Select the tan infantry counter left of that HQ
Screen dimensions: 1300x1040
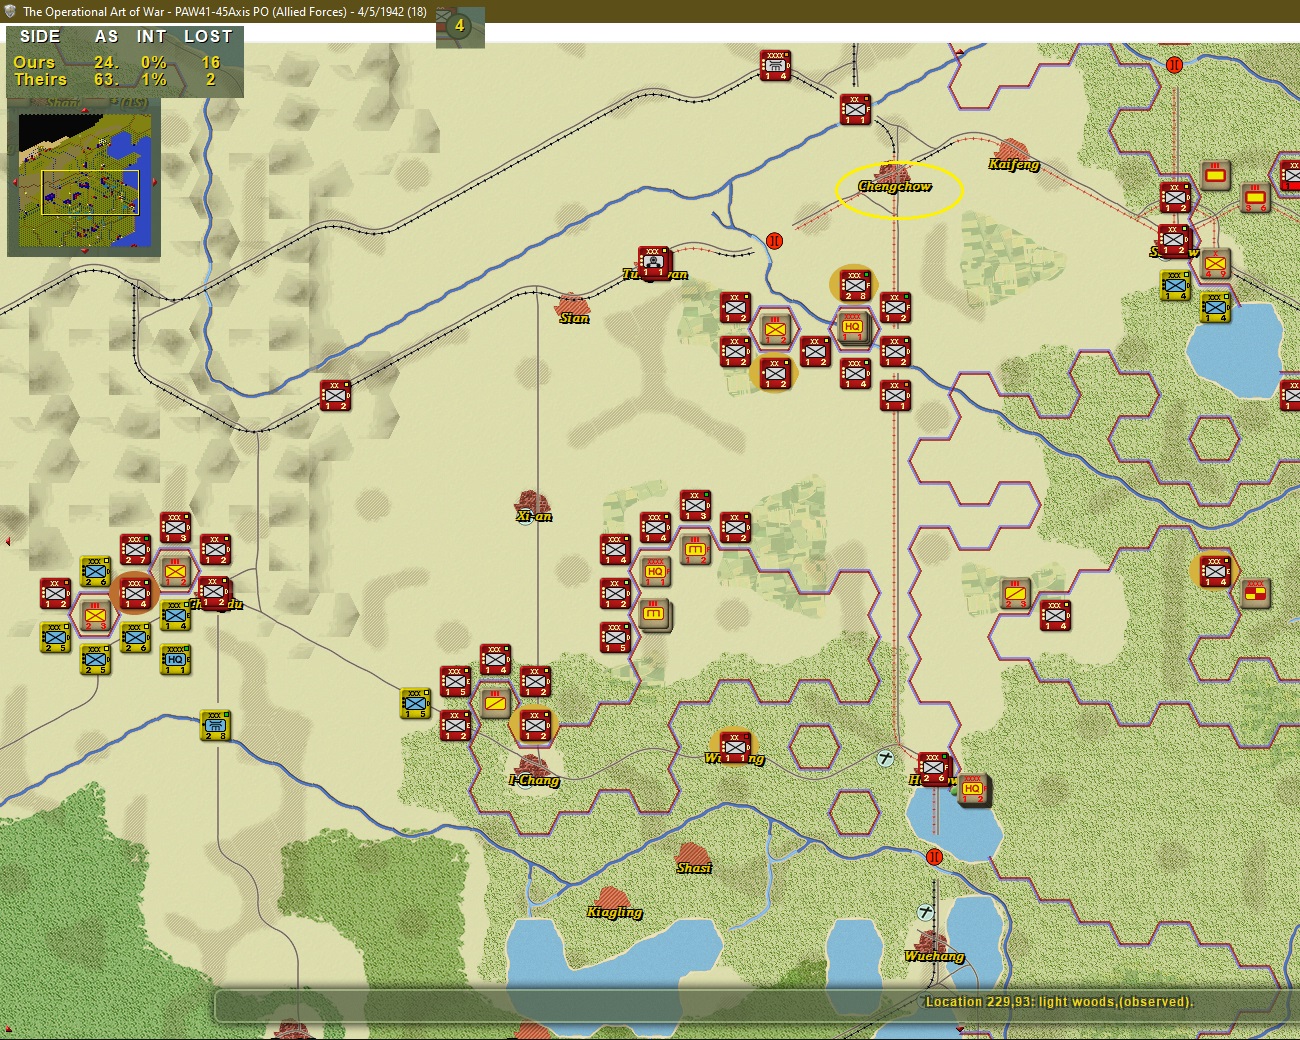click(x=774, y=328)
